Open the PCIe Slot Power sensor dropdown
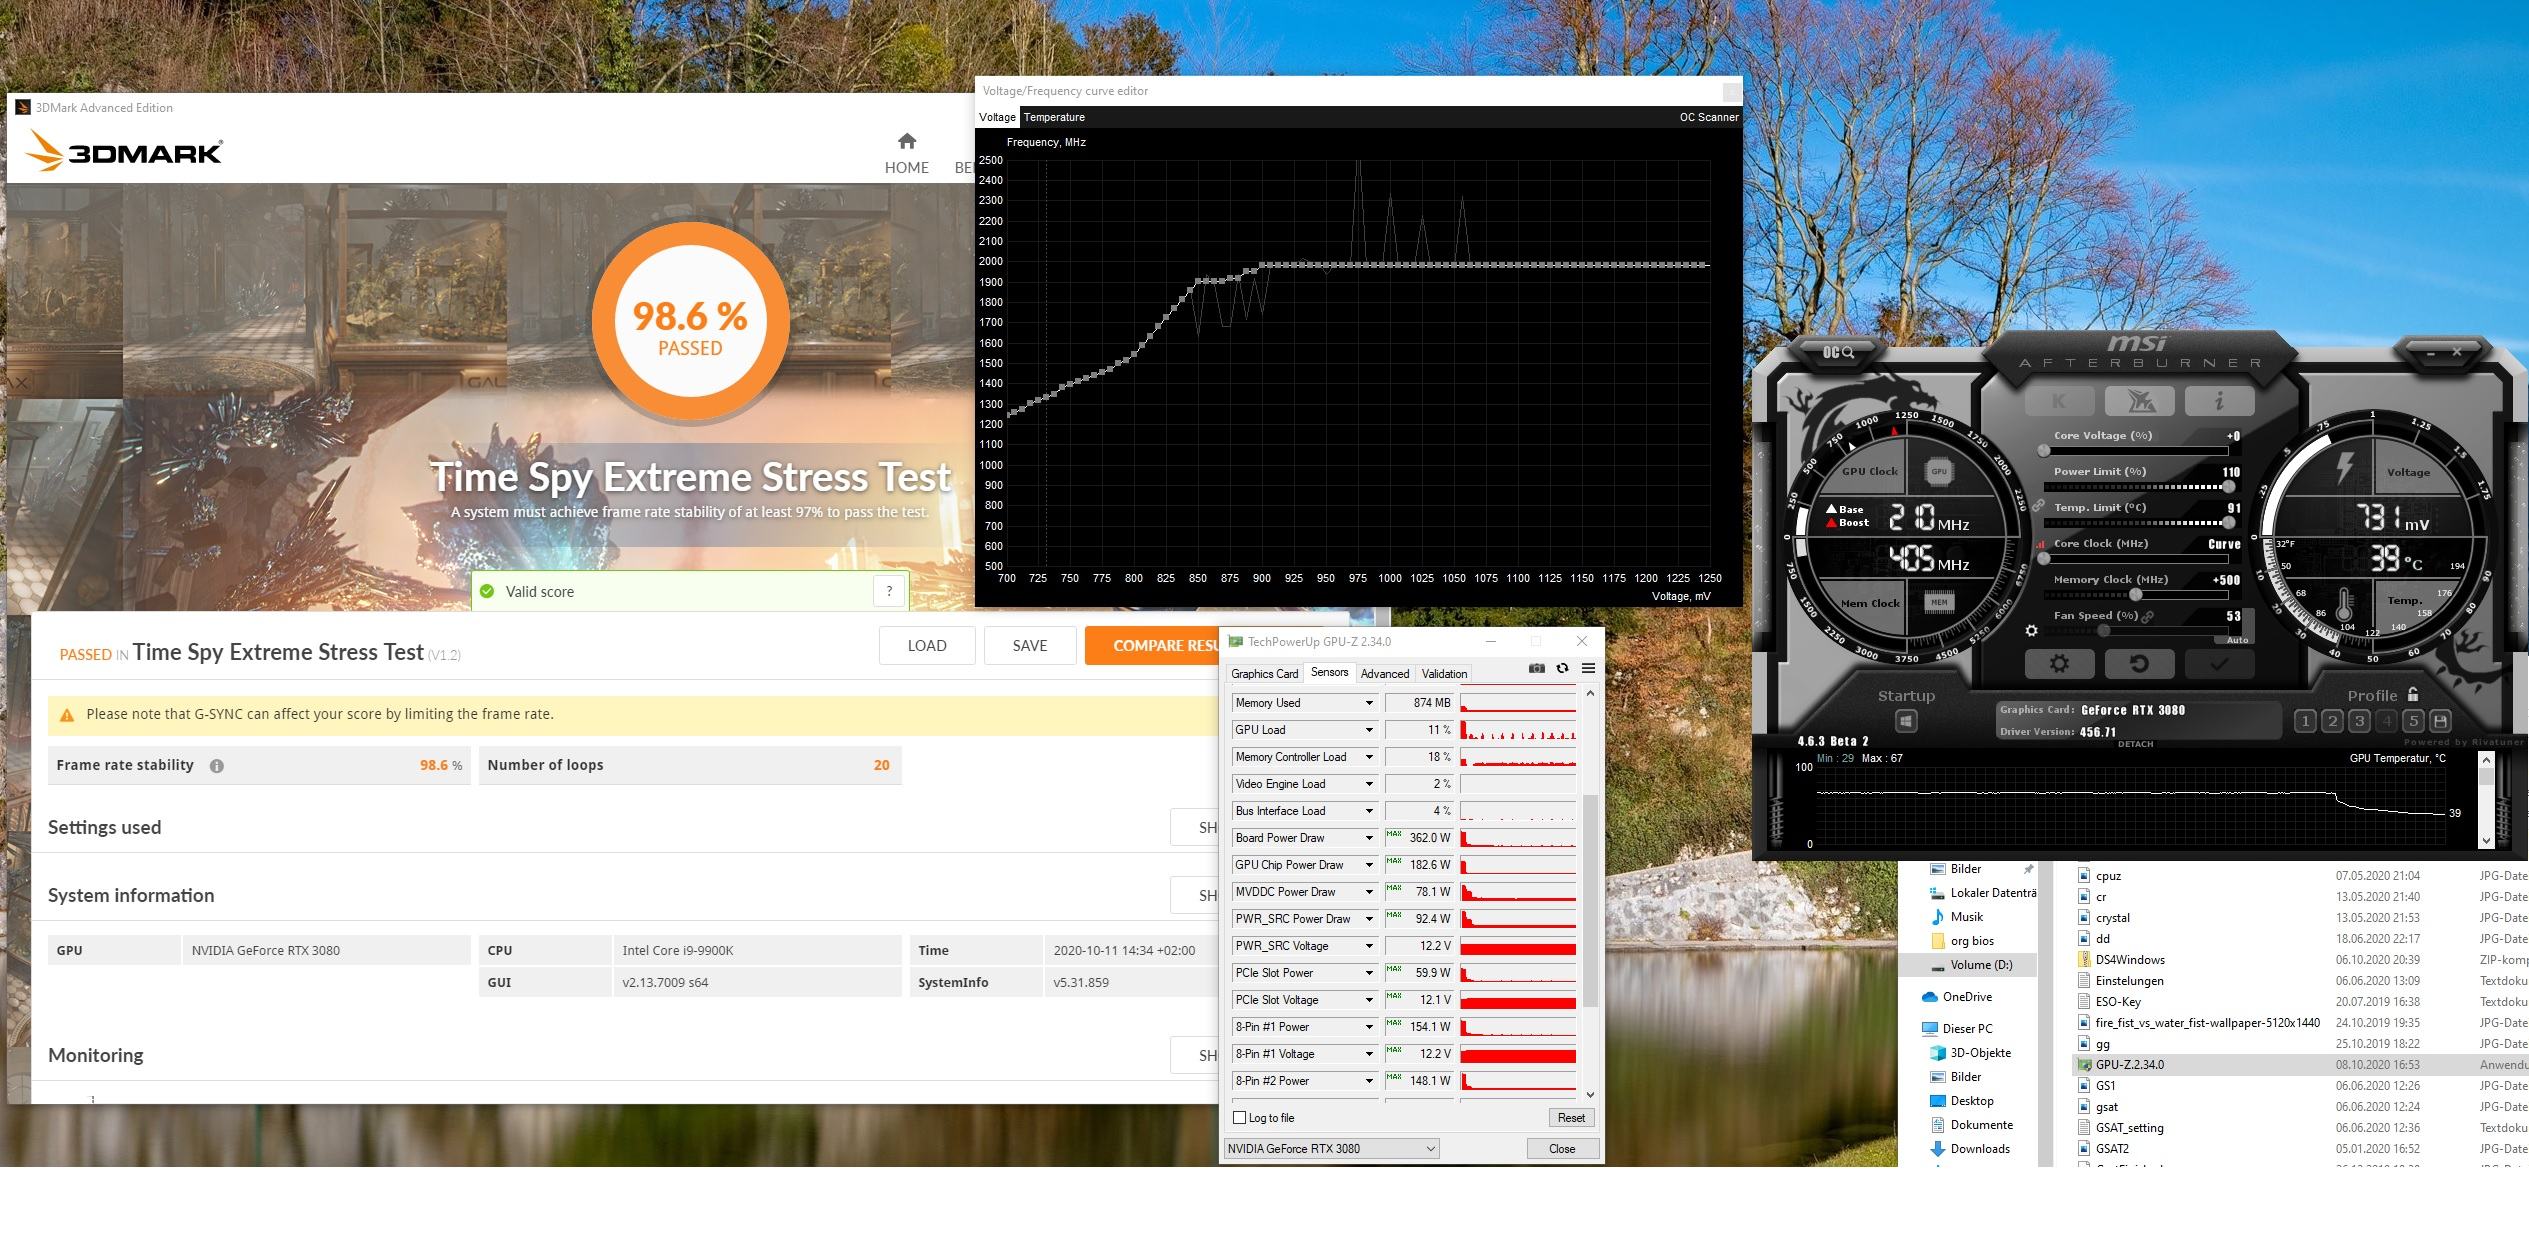 point(1369,973)
